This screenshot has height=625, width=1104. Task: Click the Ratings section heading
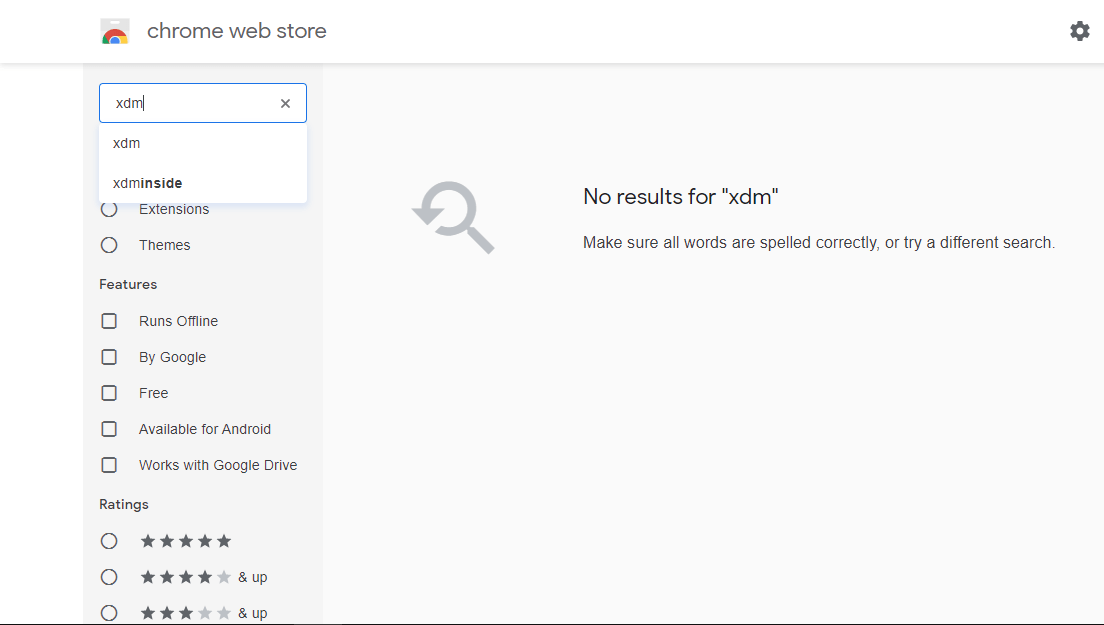pos(124,505)
